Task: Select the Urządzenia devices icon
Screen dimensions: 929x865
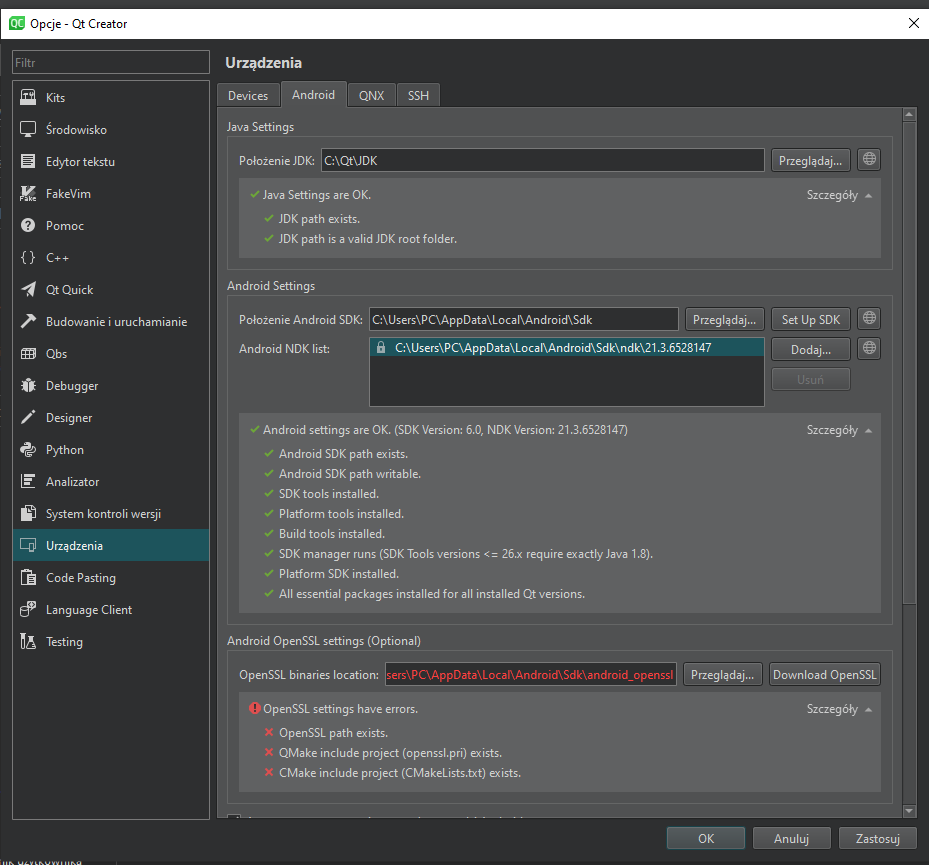Action: click(28, 545)
